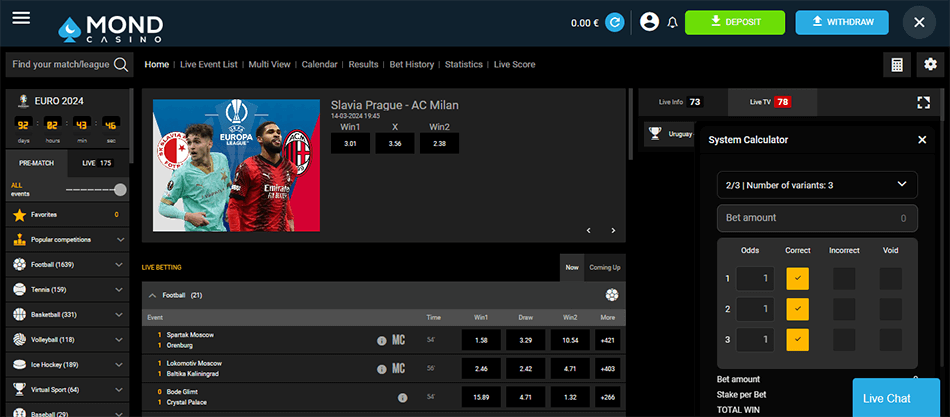Click the Football sport icon in the sidebar

[x=19, y=265]
